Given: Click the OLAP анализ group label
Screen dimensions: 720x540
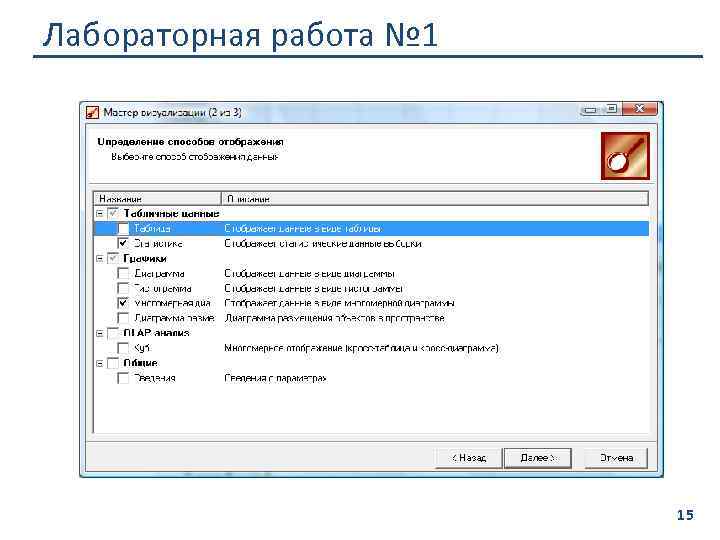Looking at the screenshot, I should tap(156, 333).
